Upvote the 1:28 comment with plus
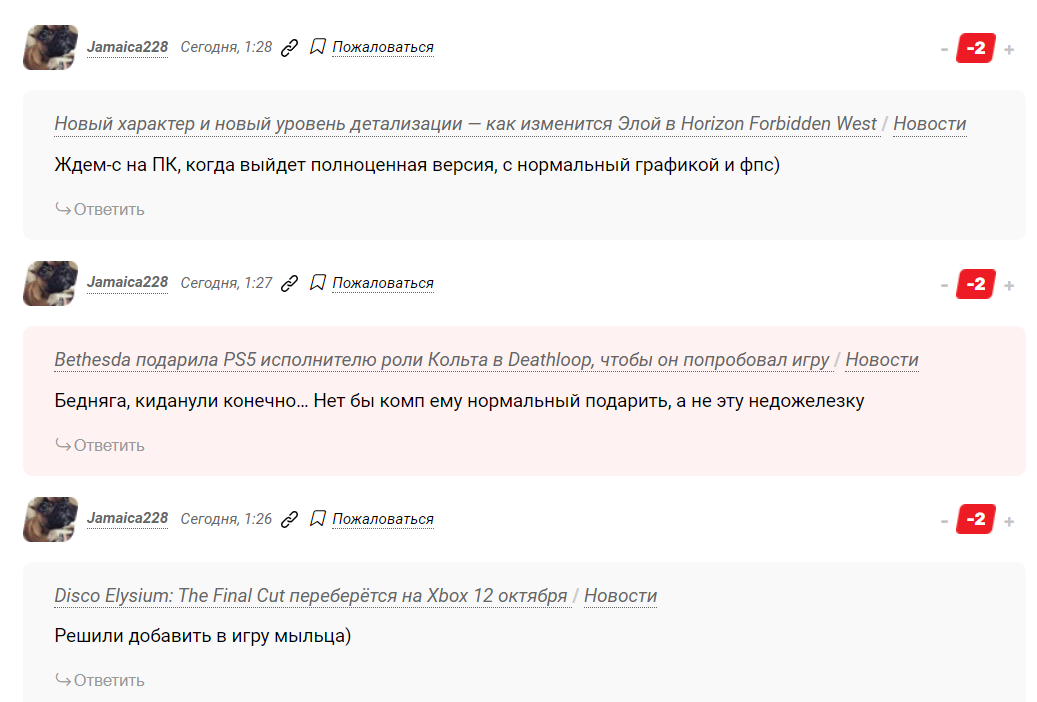This screenshot has width=1037, height=702. pos(1009,50)
